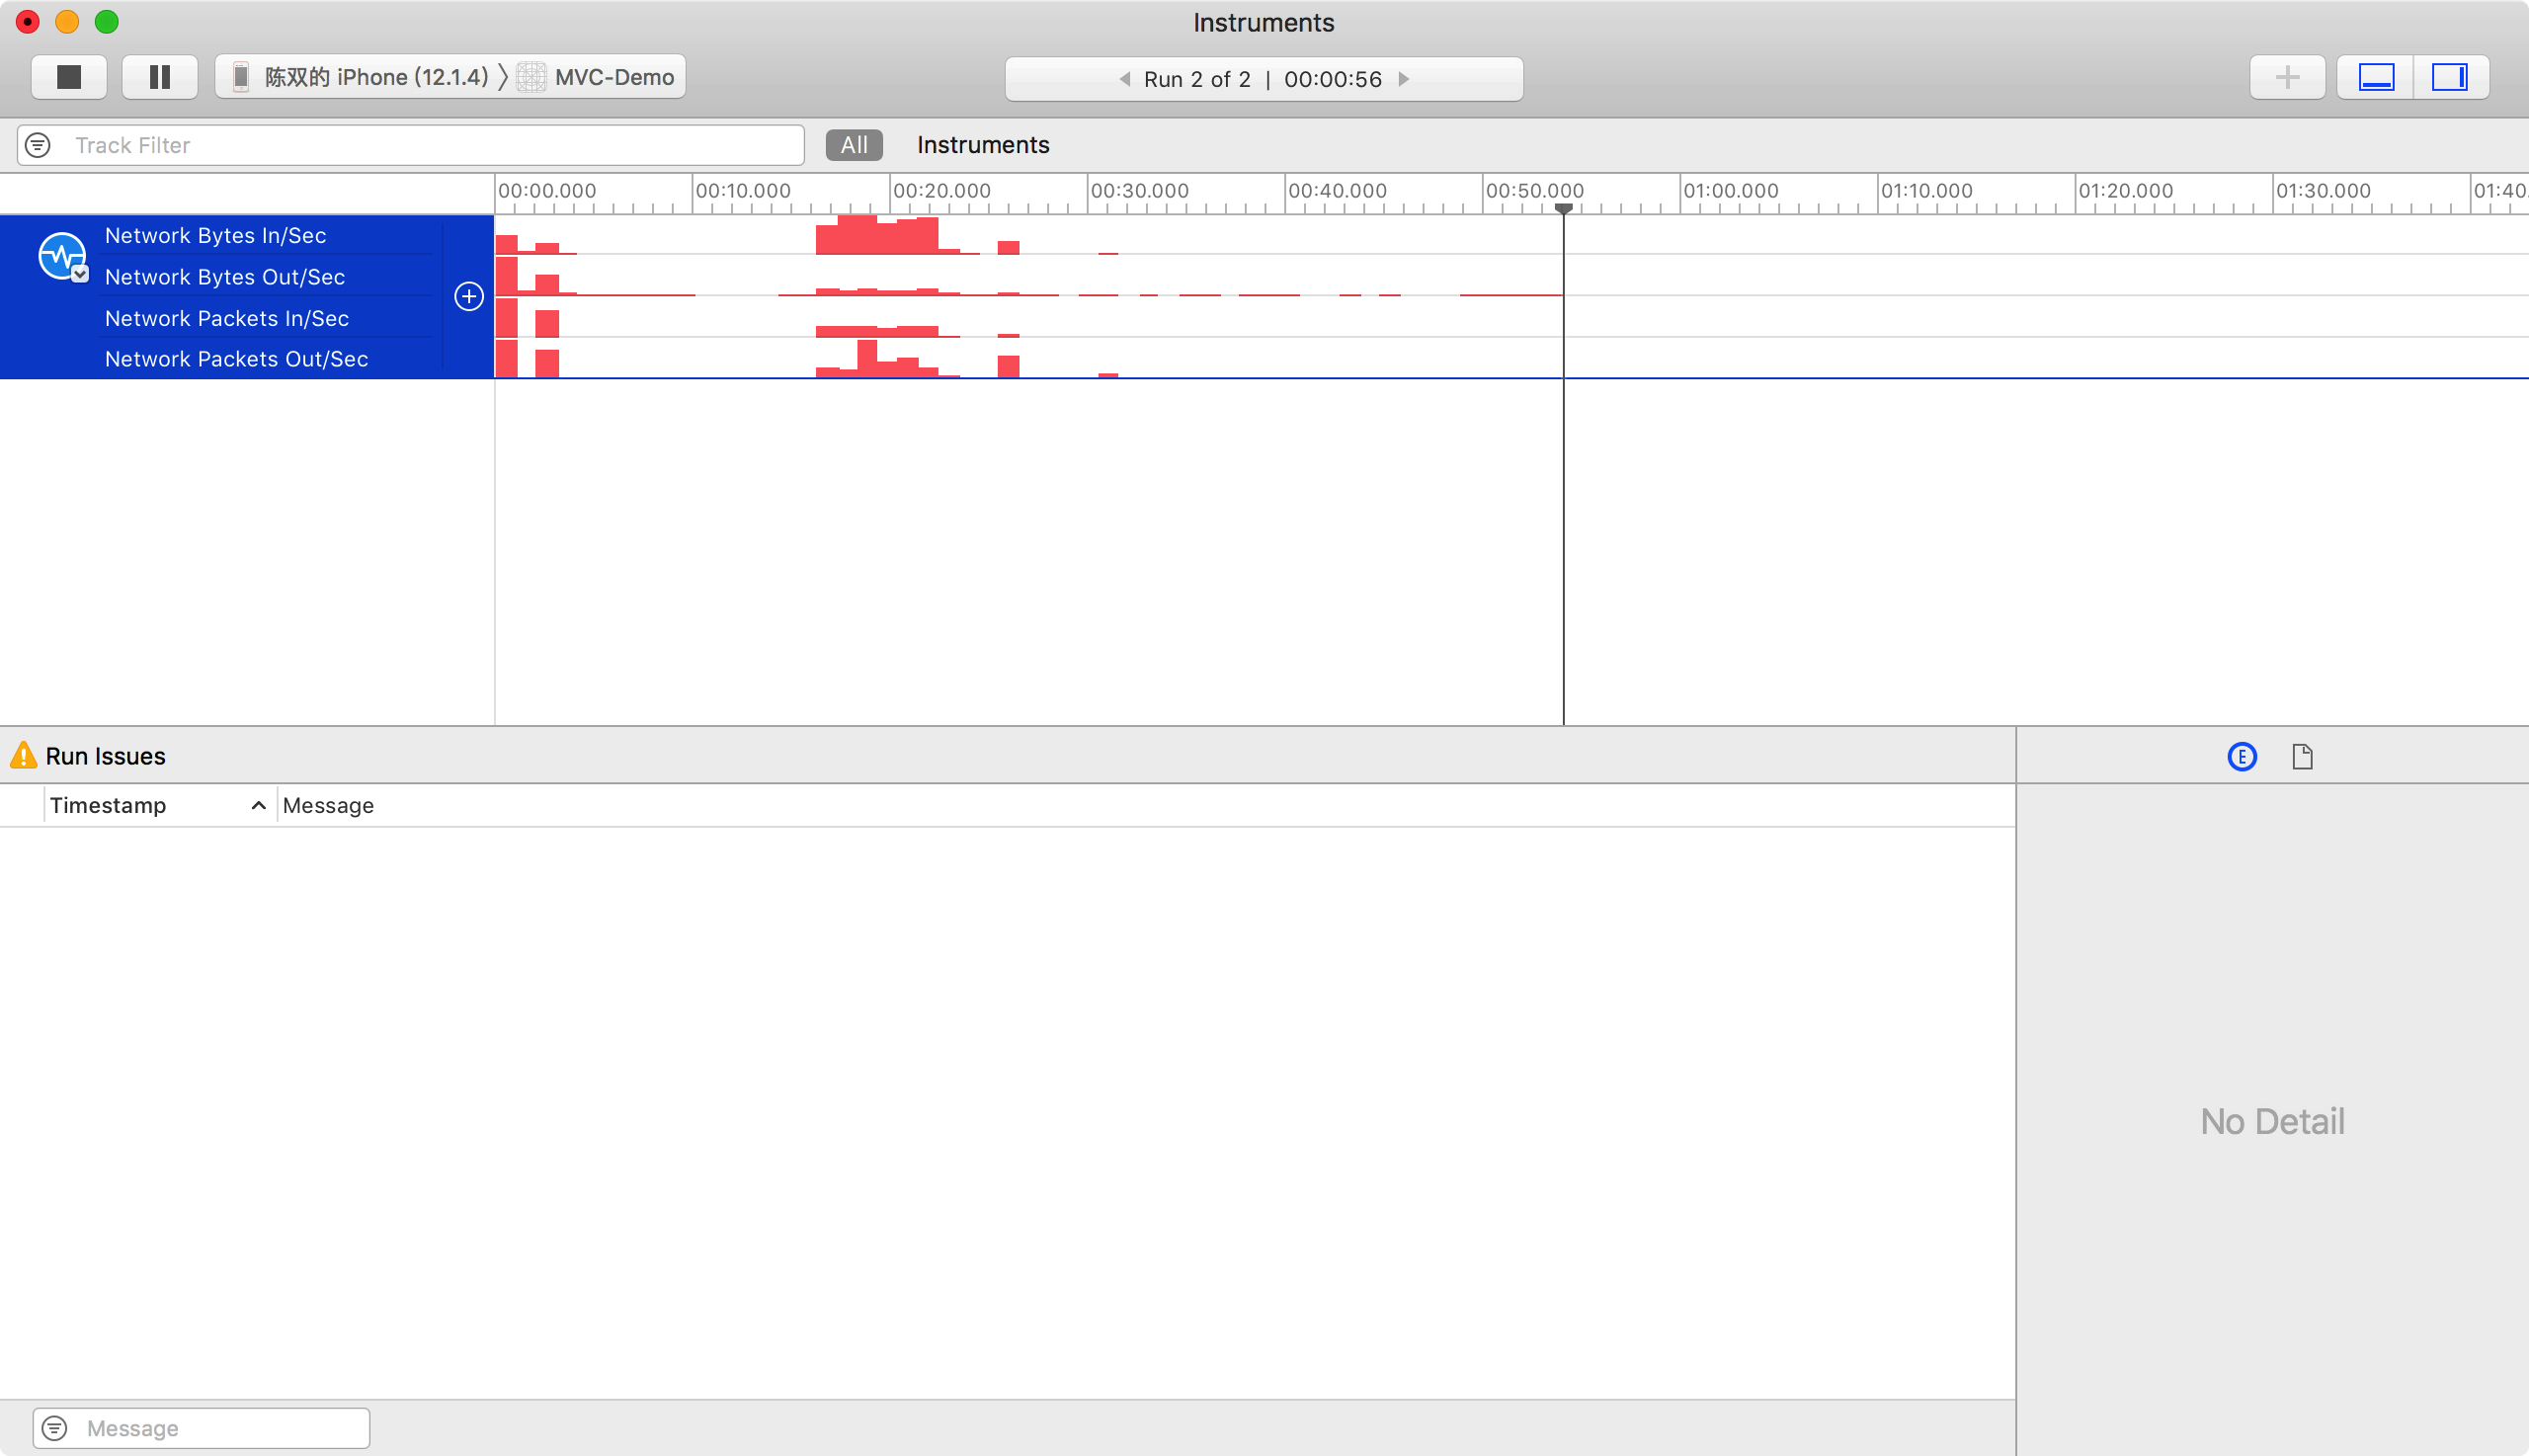2529x1456 pixels.
Task: Toggle the Timestamp sort order arrow
Action: point(258,805)
